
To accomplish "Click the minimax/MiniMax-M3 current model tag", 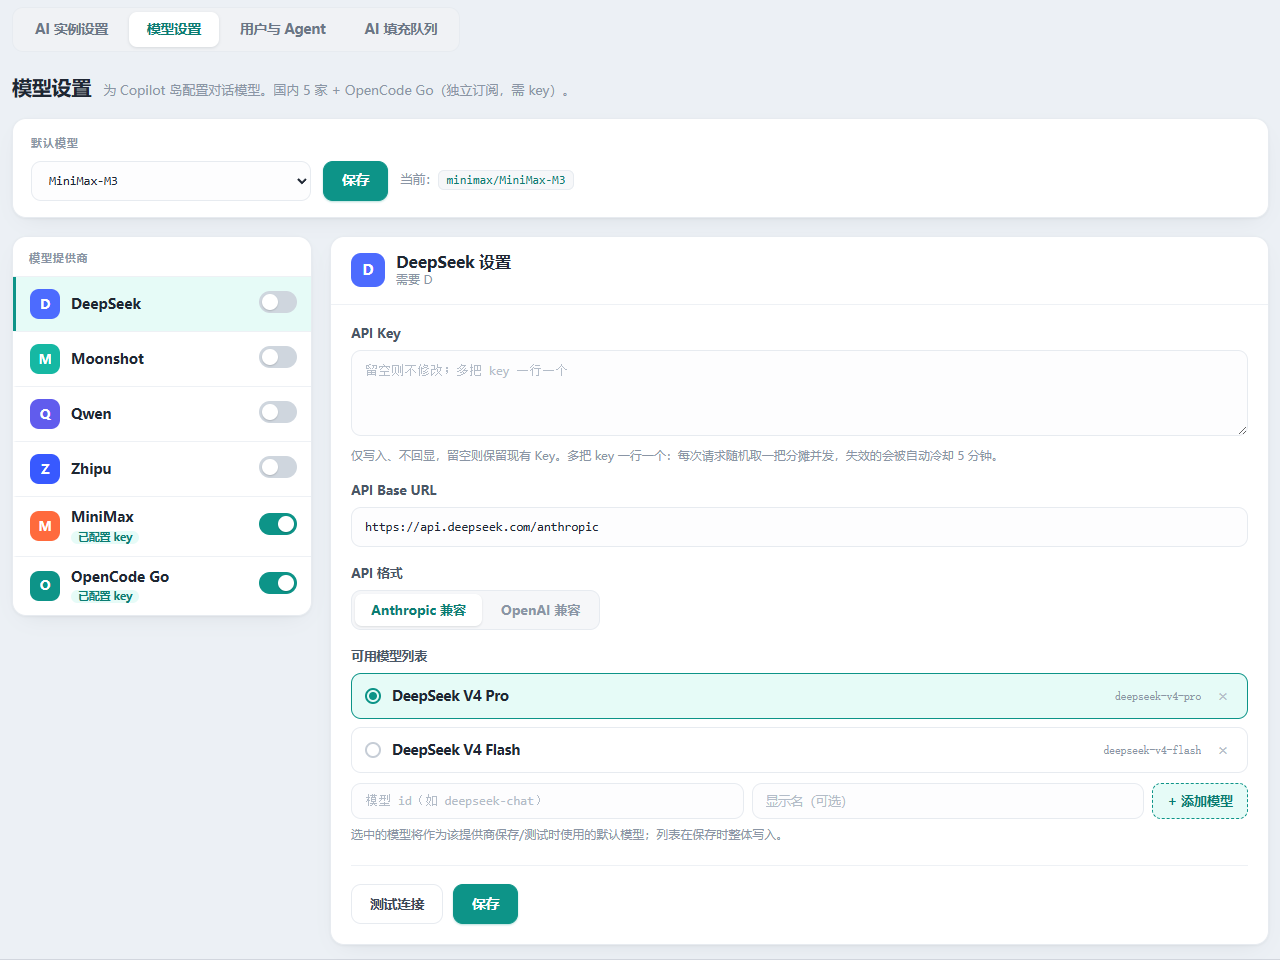I will point(506,180).
